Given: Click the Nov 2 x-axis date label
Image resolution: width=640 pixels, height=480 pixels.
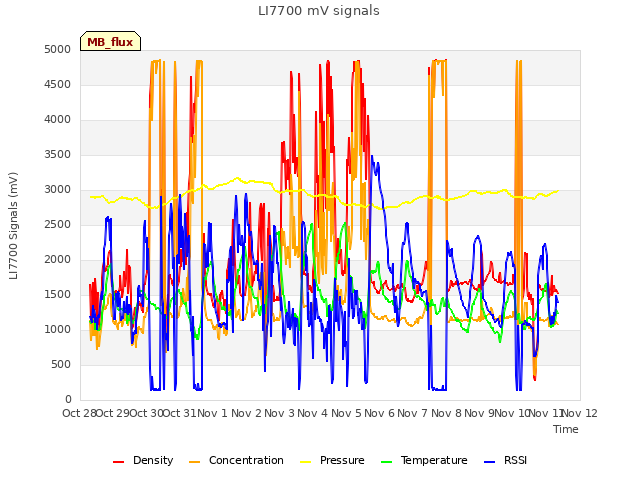Looking at the screenshot, I should [246, 413].
